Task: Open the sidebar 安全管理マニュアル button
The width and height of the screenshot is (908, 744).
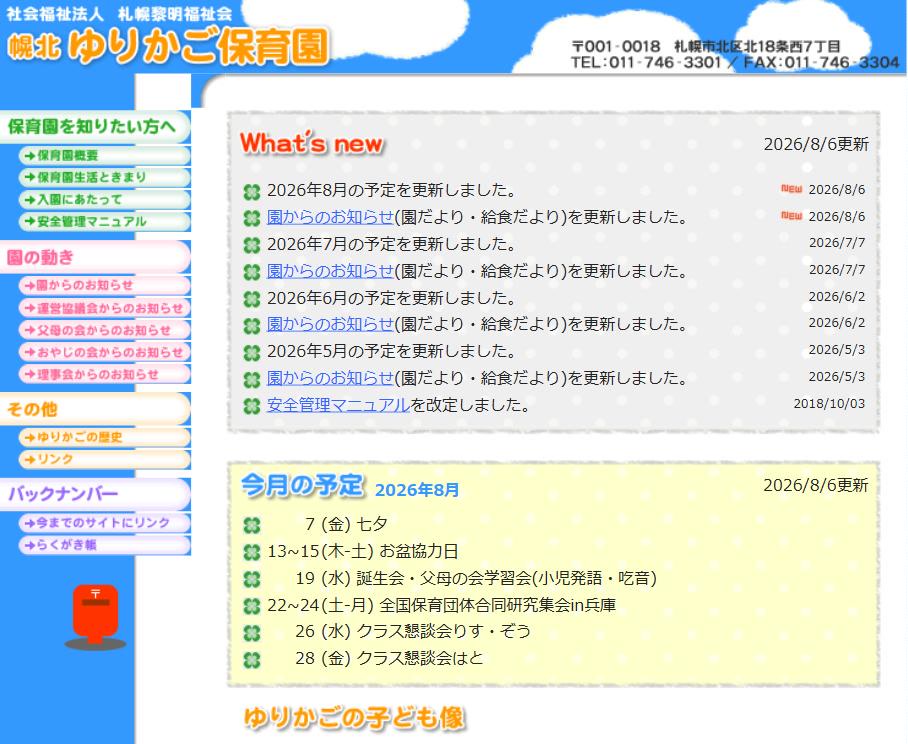Action: pos(104,221)
